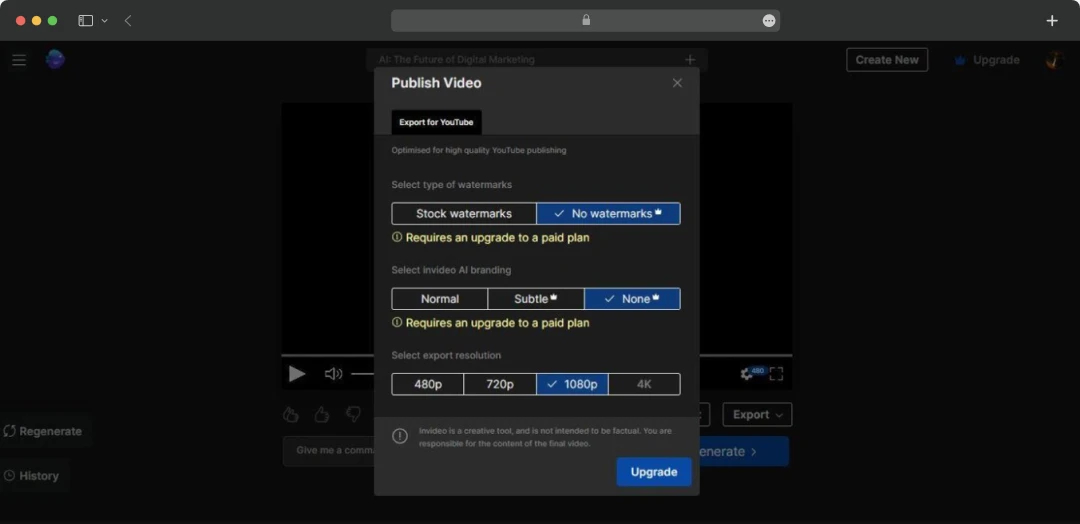Screen dimensions: 1080x524
Task: Click Upgrade with crown in header
Action: coord(986,60)
